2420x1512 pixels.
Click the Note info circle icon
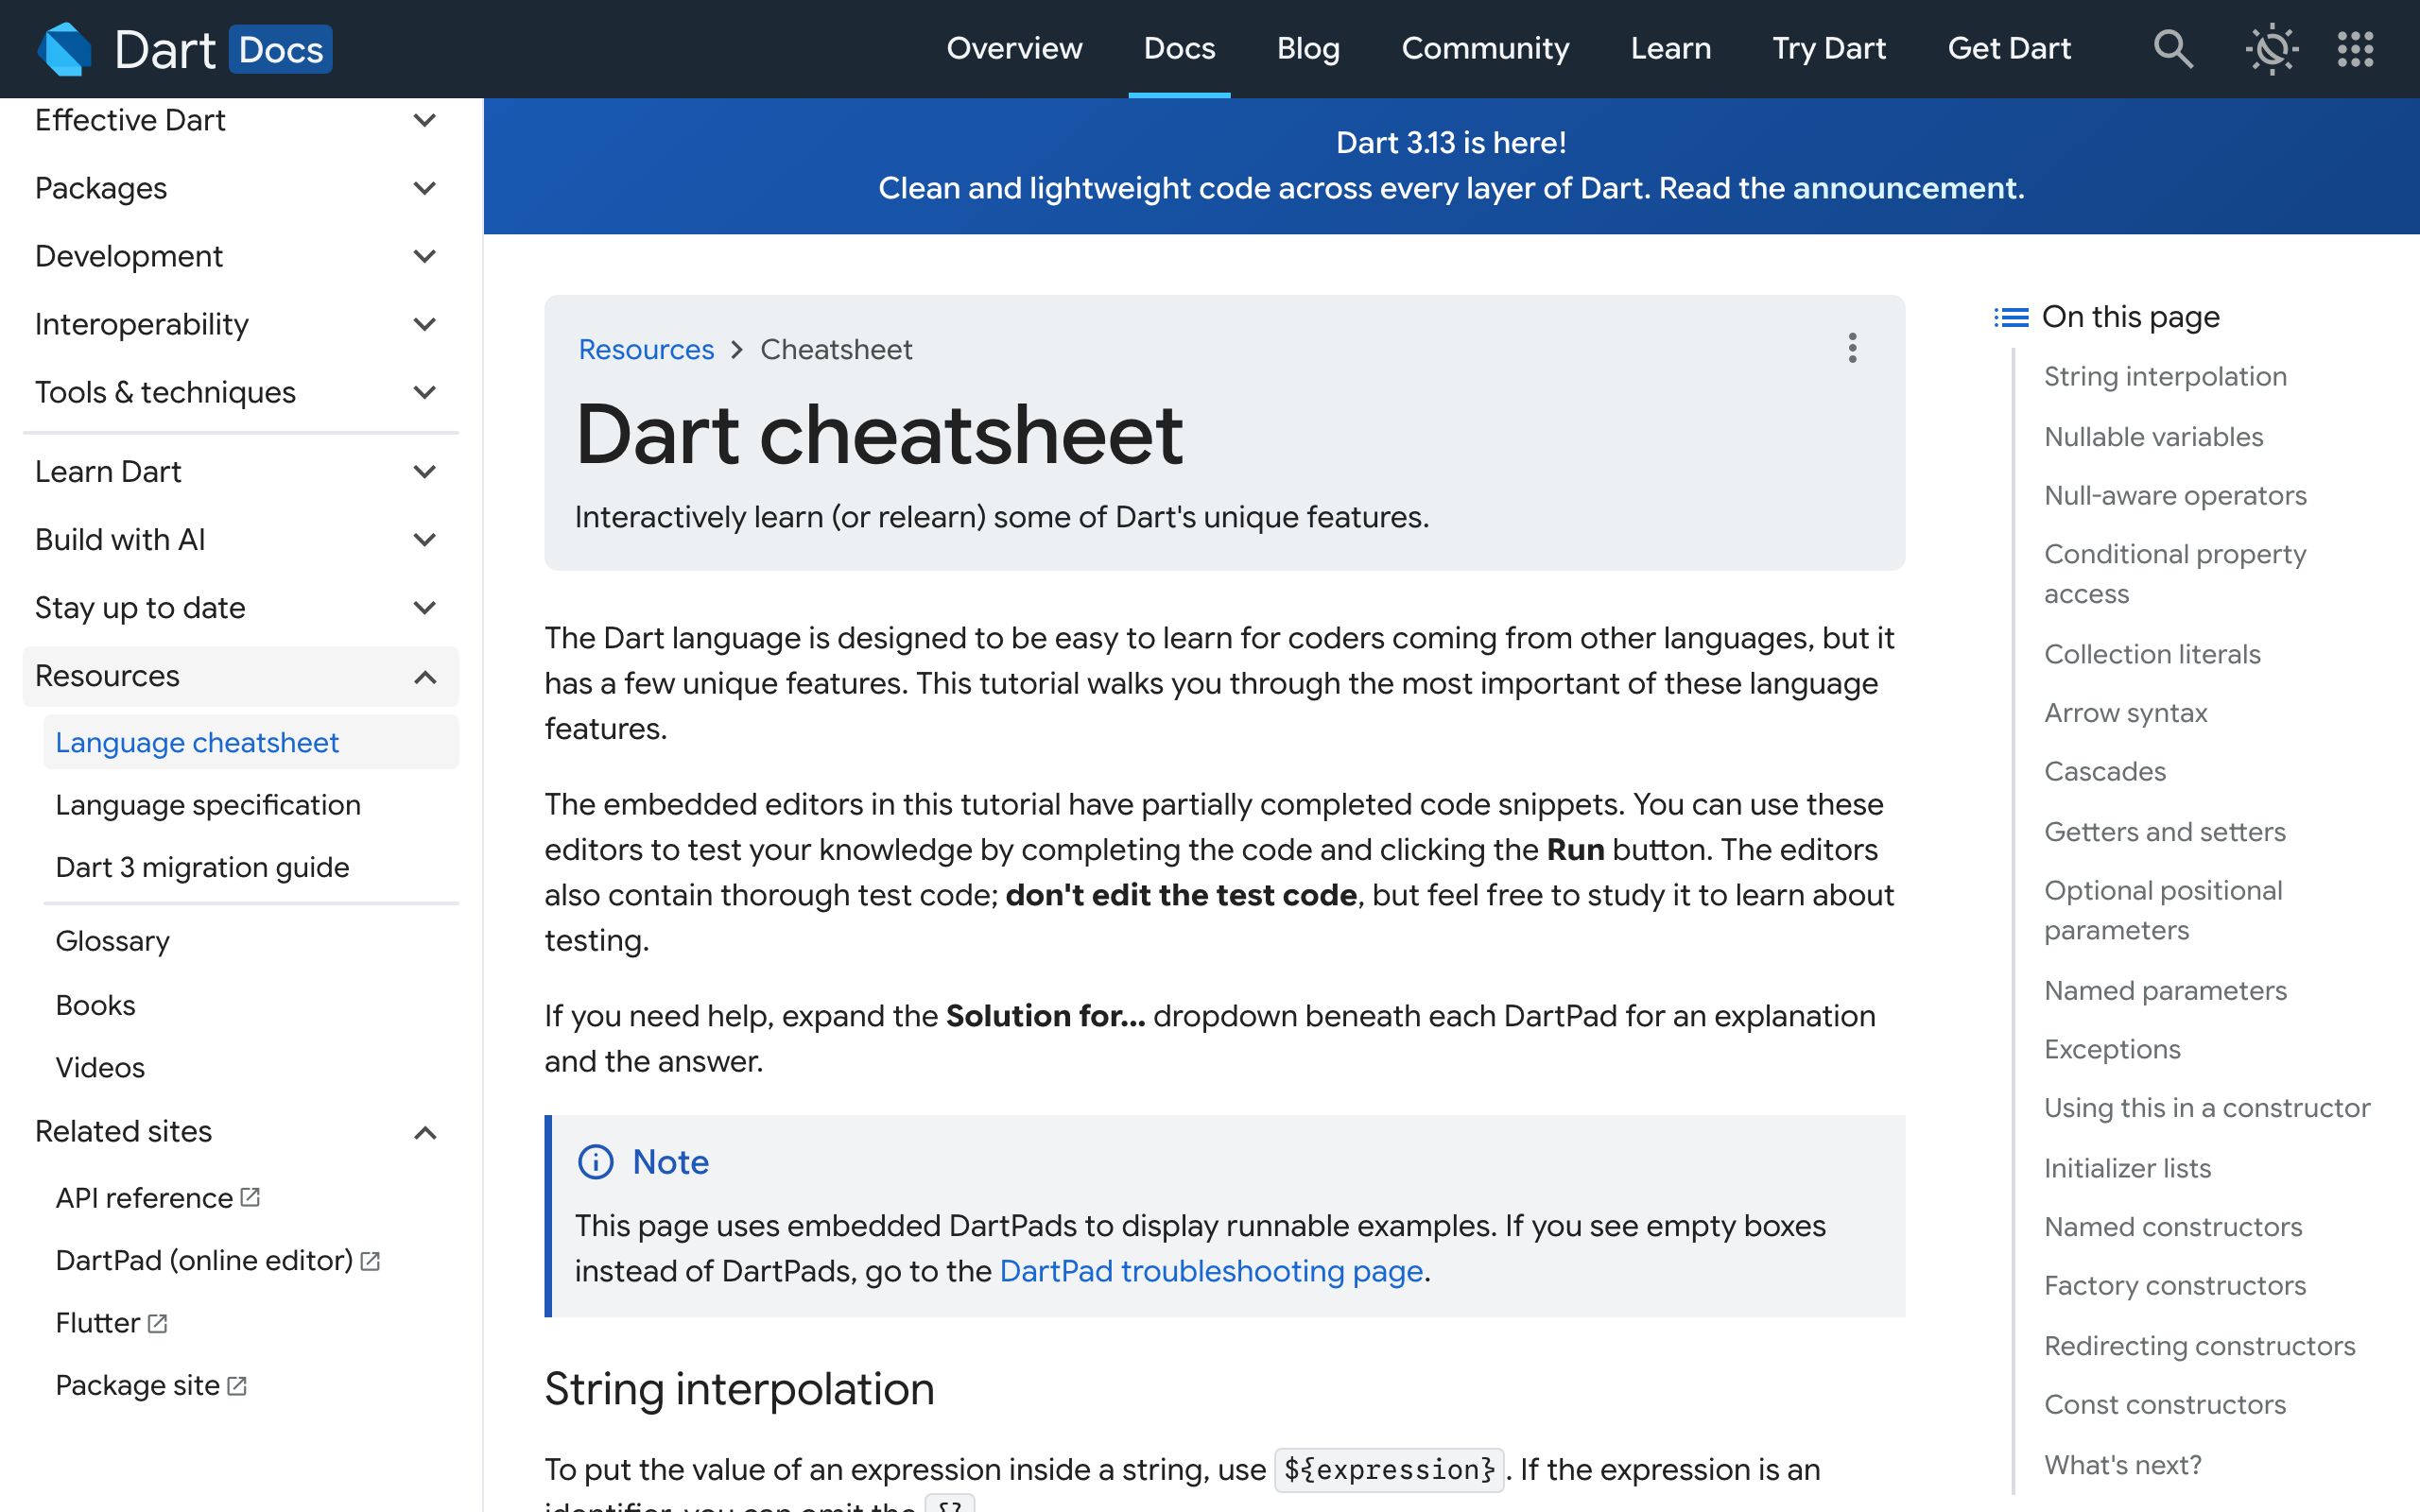(596, 1161)
